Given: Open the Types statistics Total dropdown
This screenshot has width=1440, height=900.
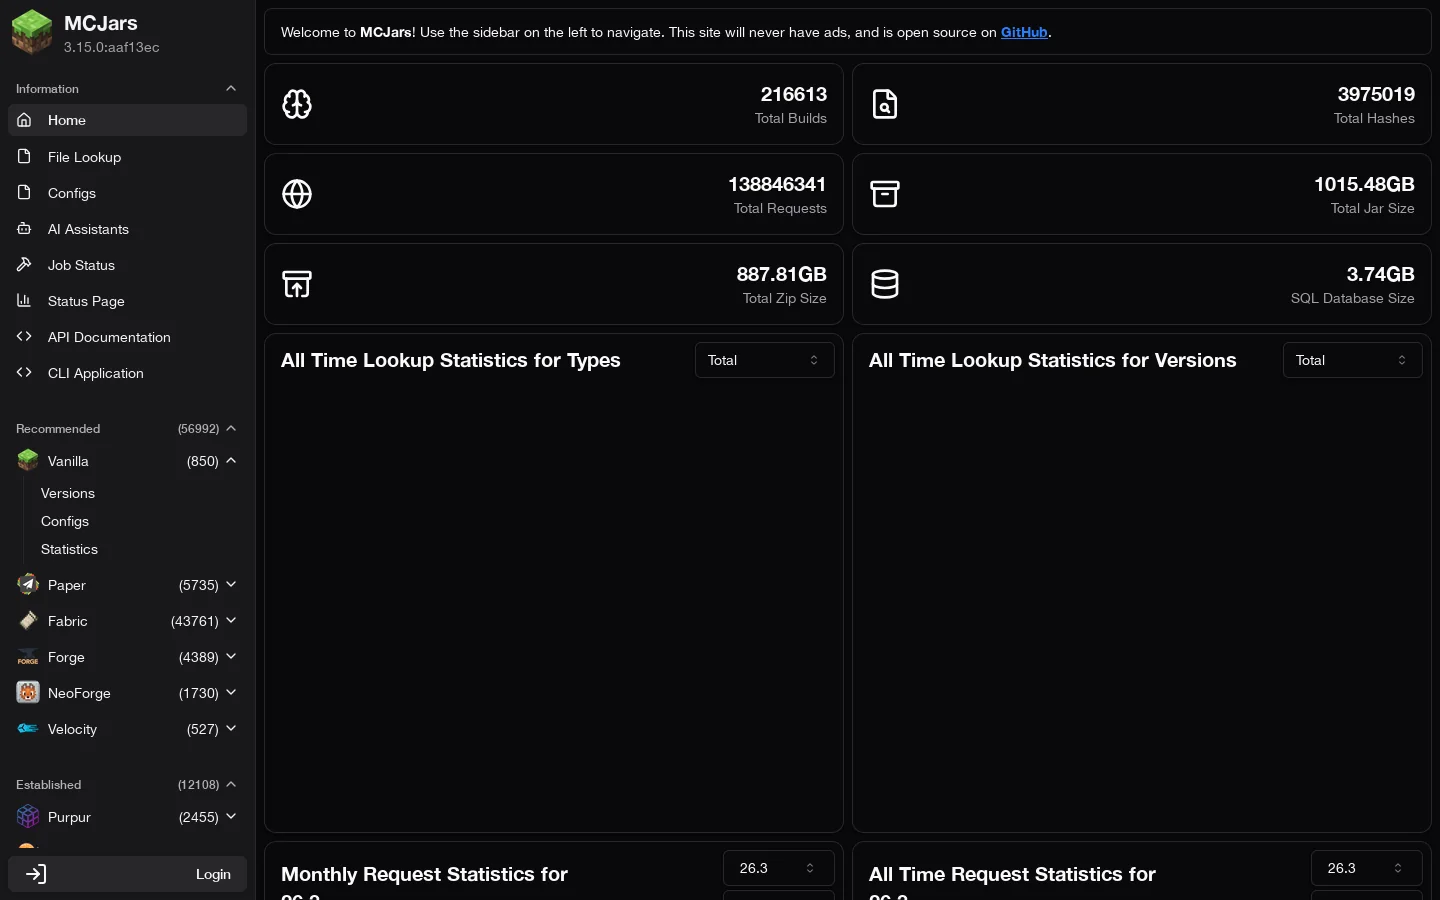Looking at the screenshot, I should coord(764,360).
